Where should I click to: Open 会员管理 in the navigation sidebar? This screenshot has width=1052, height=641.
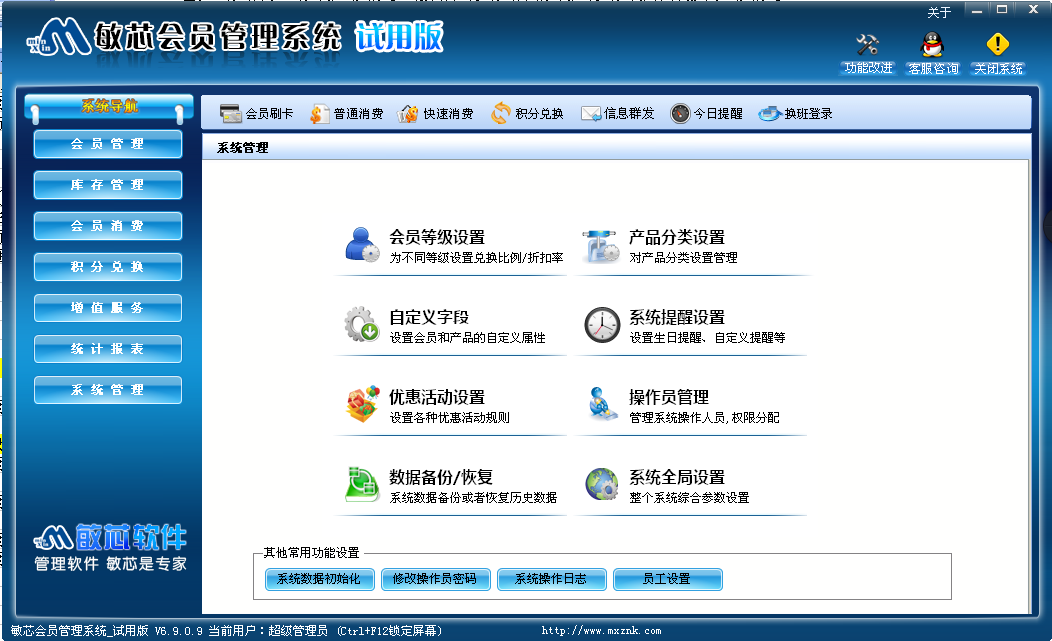[108, 144]
